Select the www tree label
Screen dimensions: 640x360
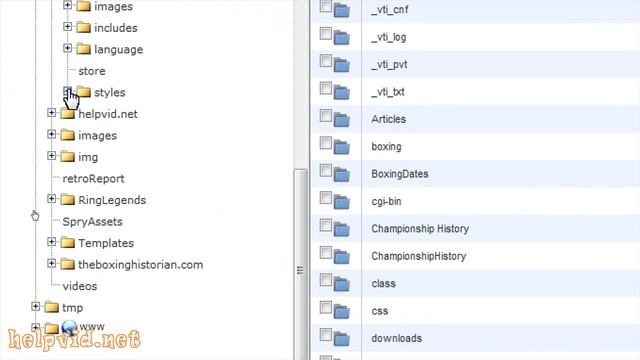(92, 327)
